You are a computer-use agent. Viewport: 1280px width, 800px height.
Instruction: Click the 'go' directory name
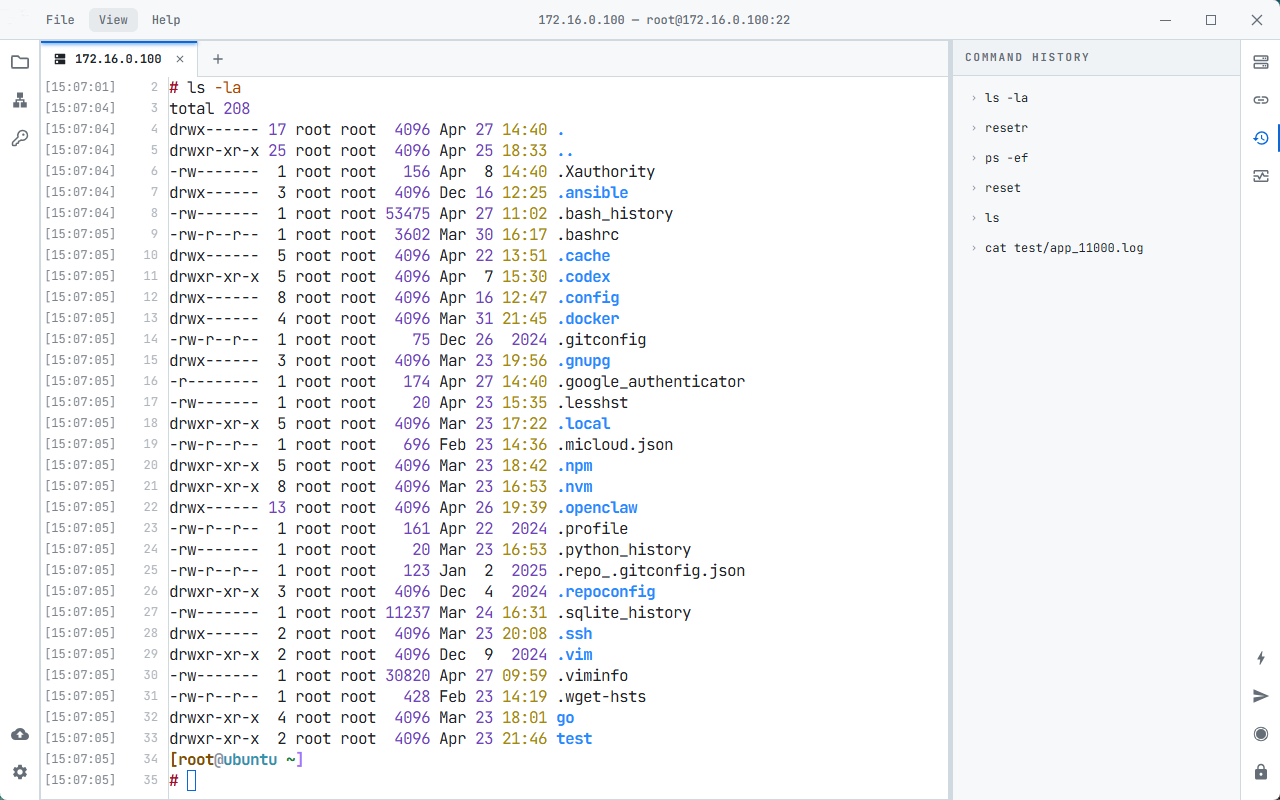pyautogui.click(x=566, y=718)
